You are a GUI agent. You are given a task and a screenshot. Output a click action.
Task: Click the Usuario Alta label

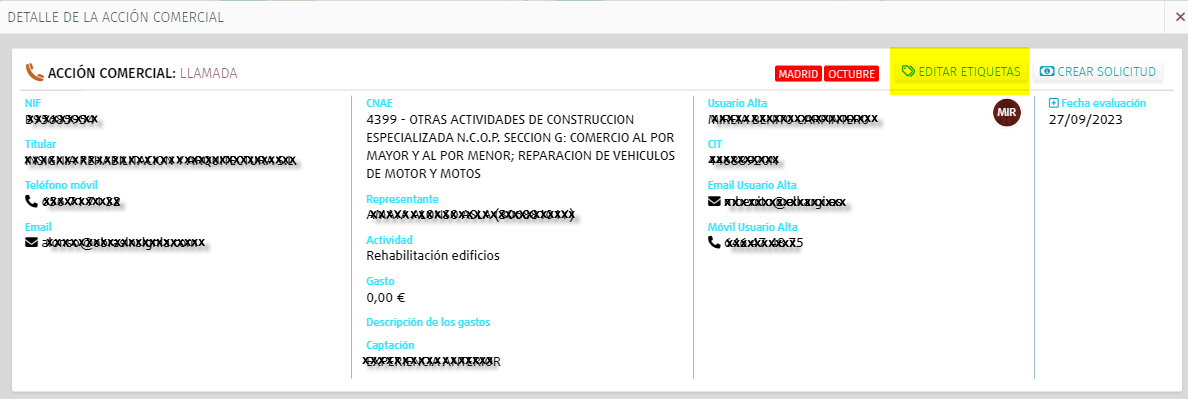(737, 103)
